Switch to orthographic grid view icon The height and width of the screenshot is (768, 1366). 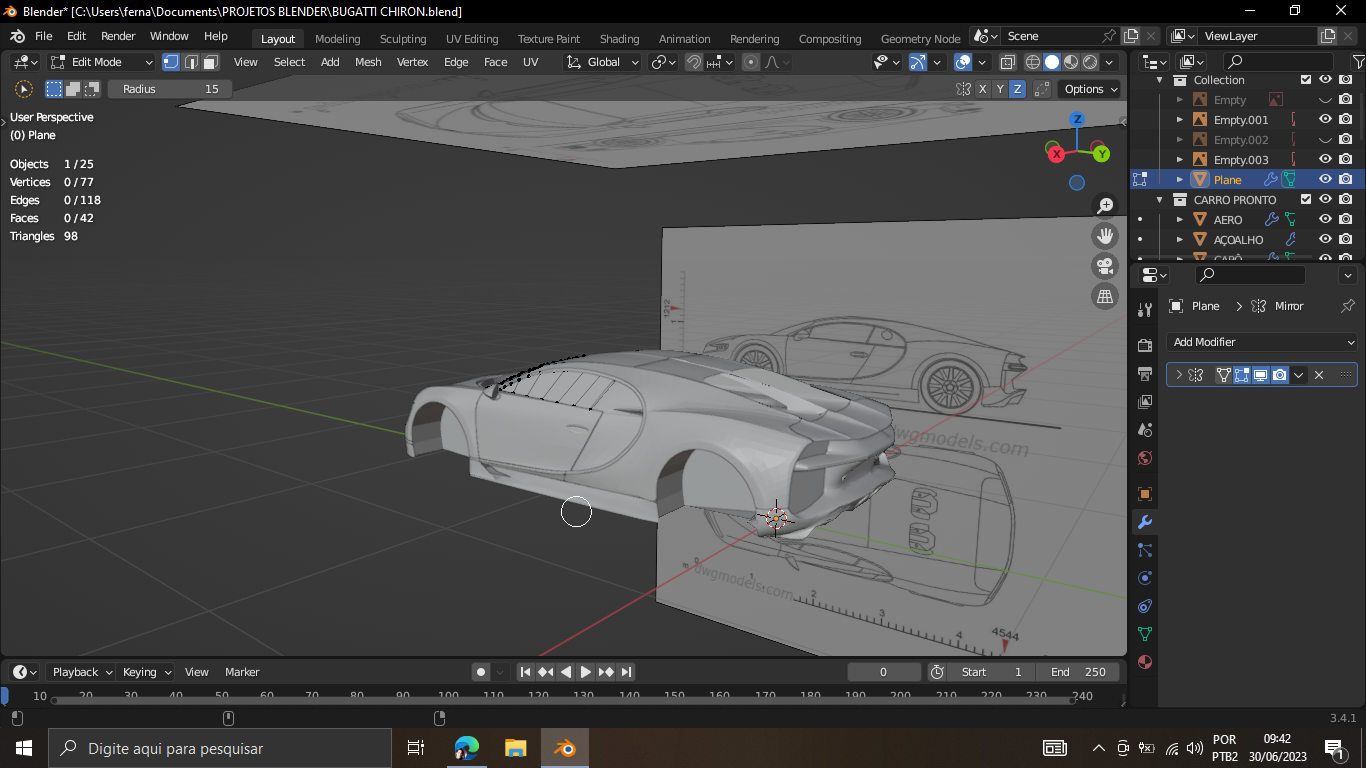(x=1105, y=296)
